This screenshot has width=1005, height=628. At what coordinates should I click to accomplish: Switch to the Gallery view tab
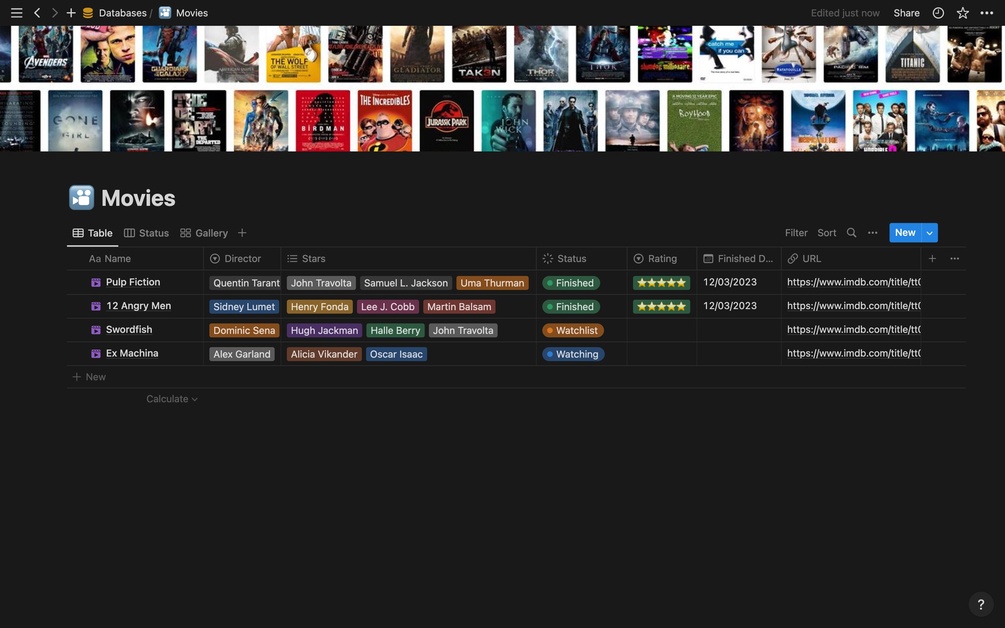coord(204,233)
